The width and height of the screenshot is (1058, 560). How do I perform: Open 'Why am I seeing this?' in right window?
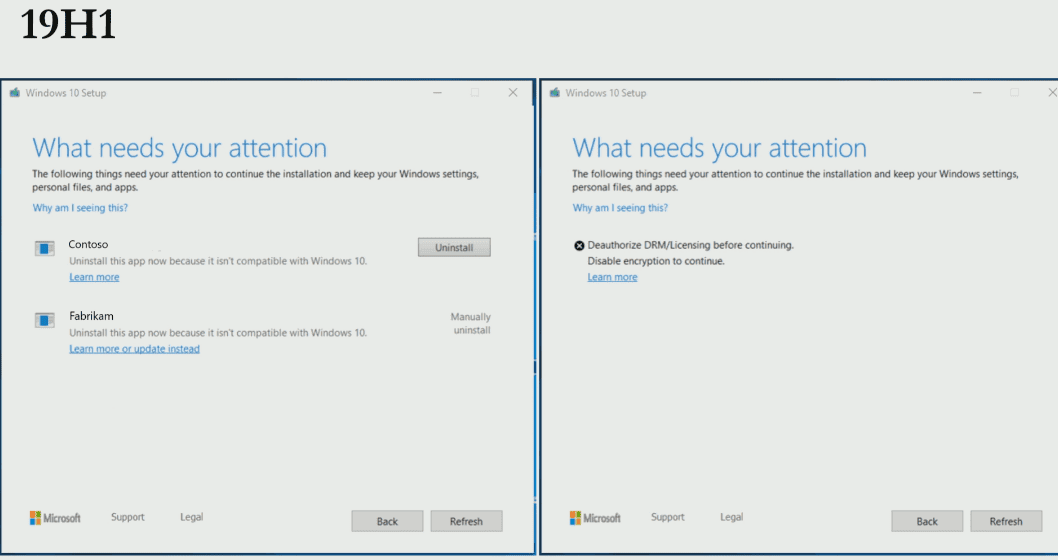click(620, 208)
